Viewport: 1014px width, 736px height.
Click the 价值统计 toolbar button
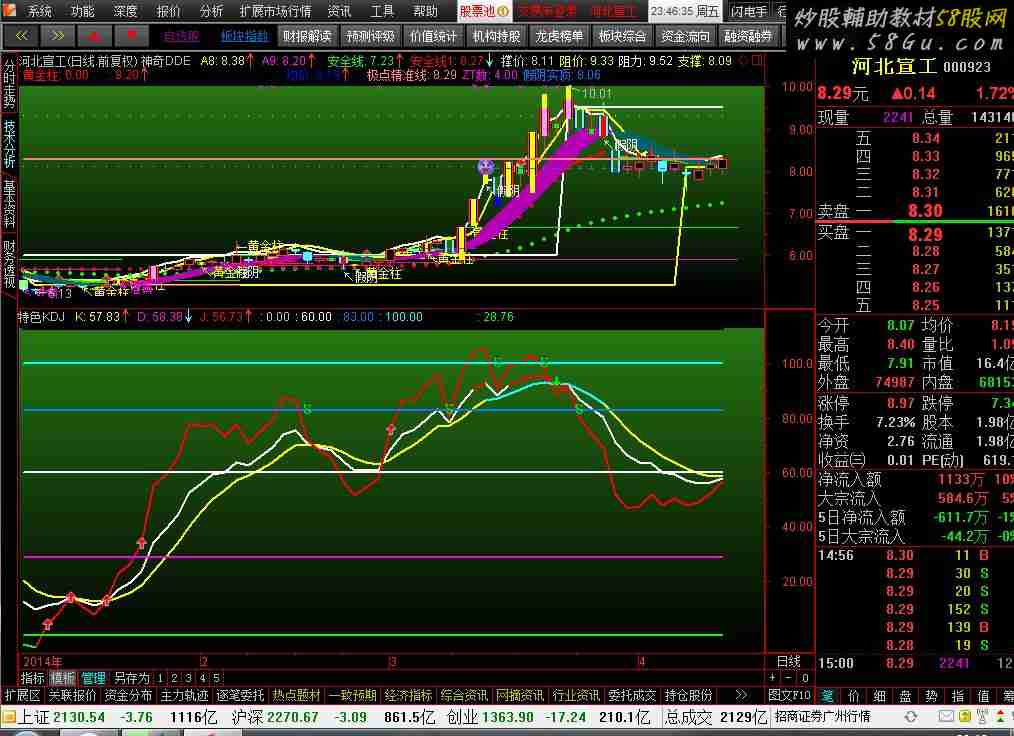click(433, 36)
